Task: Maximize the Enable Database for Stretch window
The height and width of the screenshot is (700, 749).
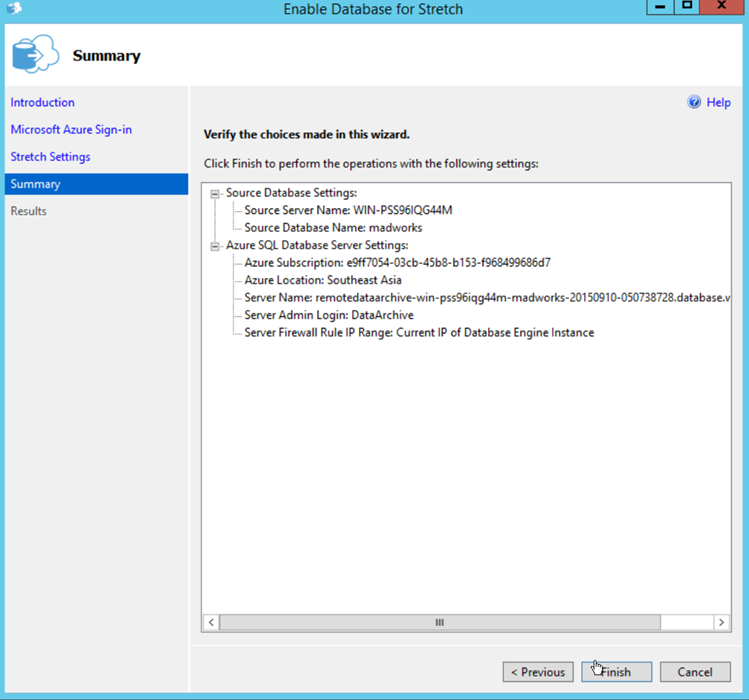Action: tap(687, 7)
